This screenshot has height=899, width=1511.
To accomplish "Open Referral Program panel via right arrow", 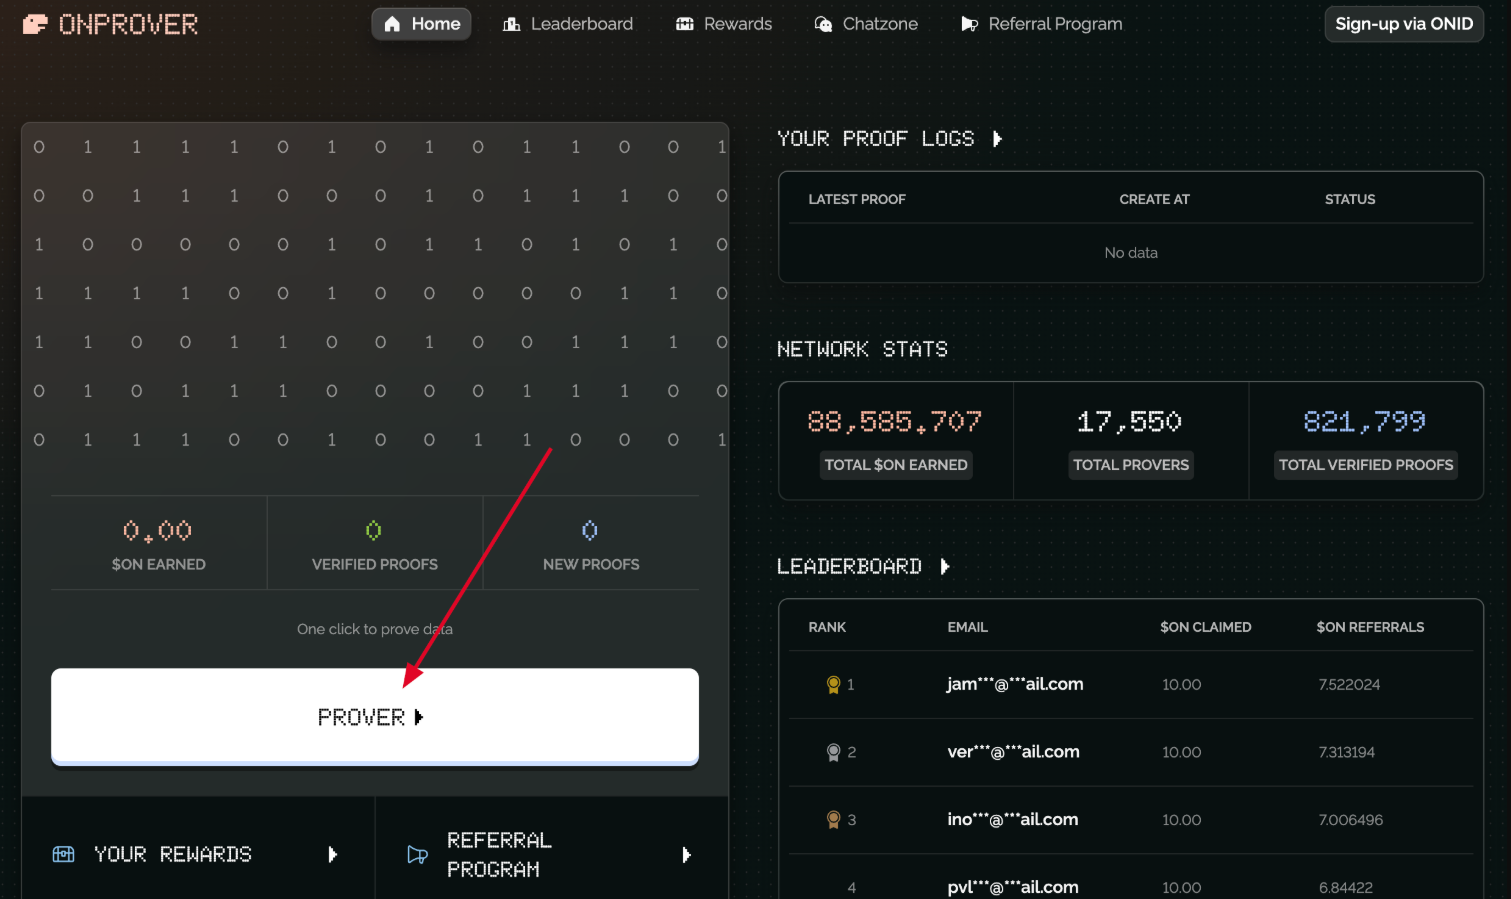I will click(686, 854).
